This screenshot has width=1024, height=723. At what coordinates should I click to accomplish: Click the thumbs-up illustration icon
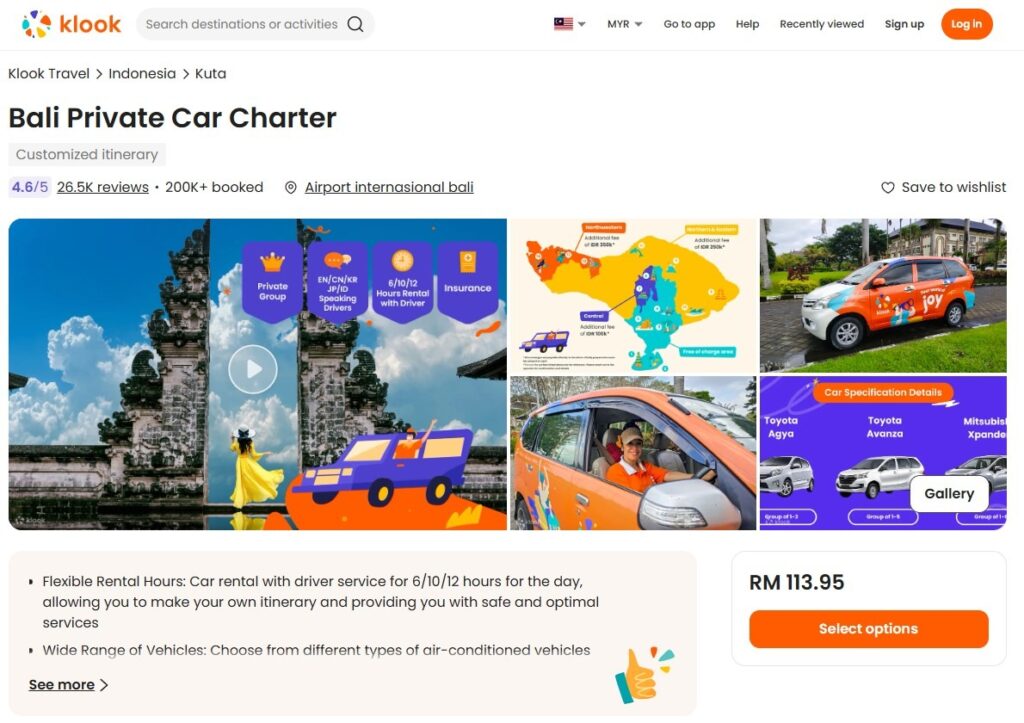tap(645, 675)
